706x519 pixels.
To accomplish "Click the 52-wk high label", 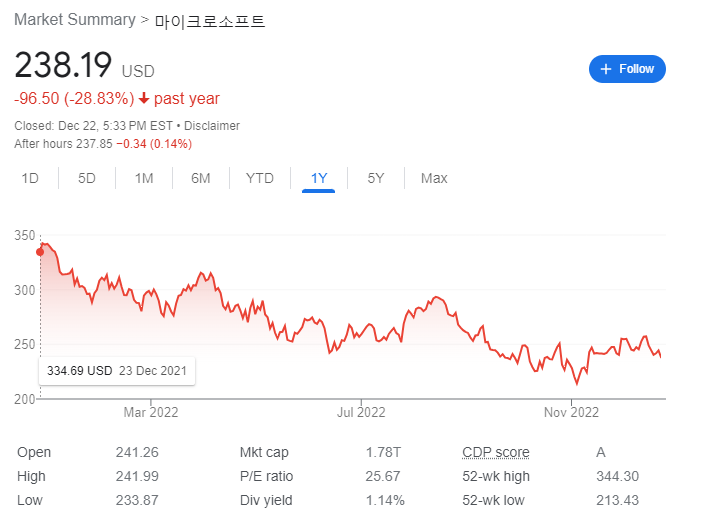I will [x=496, y=476].
